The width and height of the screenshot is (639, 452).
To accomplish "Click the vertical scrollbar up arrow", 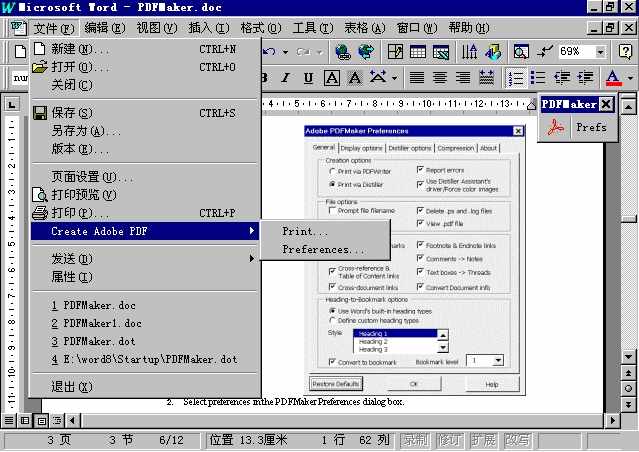I will point(628,107).
